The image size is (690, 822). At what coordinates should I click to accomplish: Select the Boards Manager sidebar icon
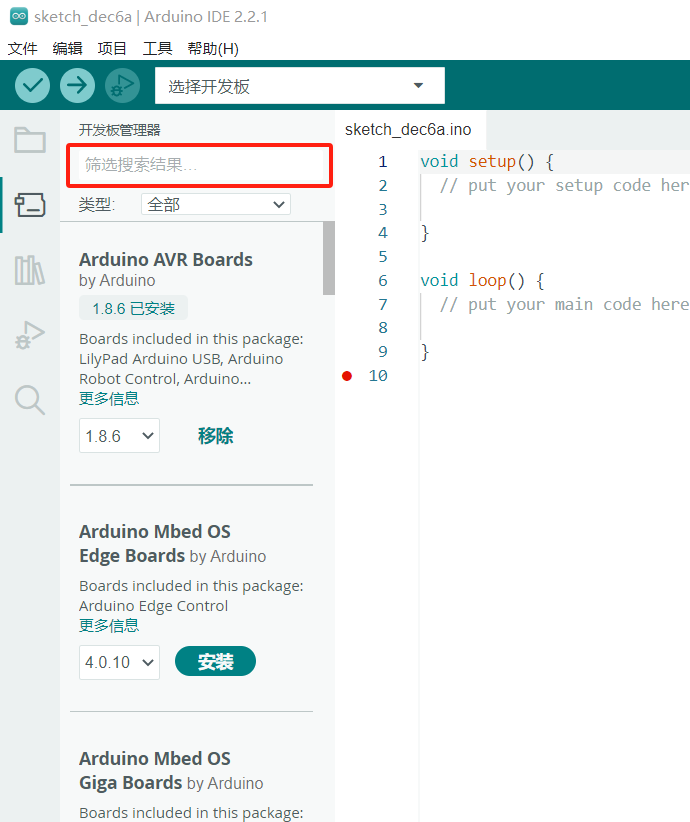(x=30, y=204)
